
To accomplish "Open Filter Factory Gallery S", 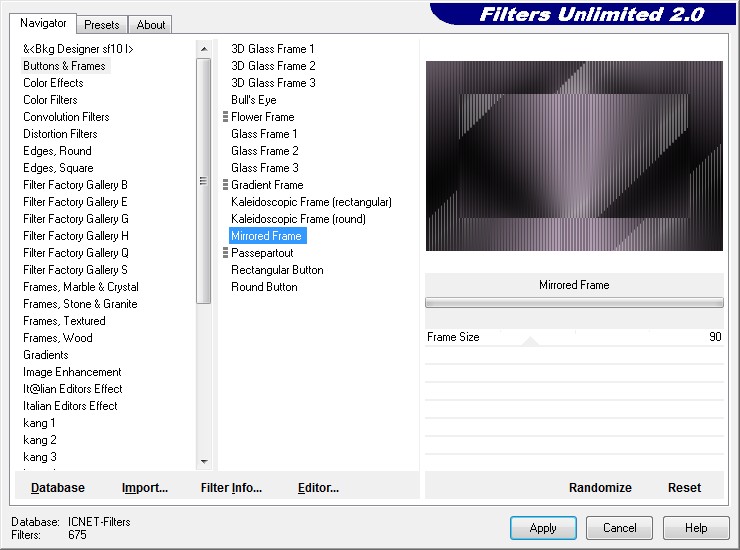I will click(76, 270).
